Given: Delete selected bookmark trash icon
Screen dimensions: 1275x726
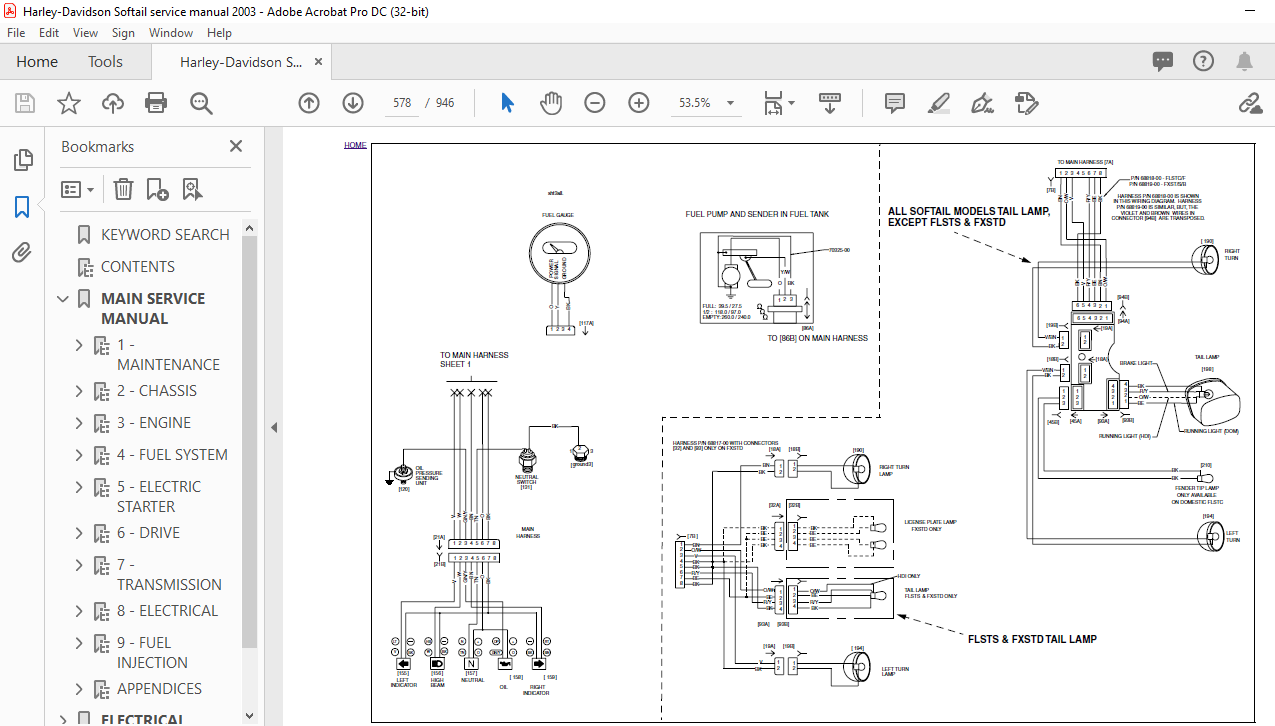Looking at the screenshot, I should [x=123, y=189].
